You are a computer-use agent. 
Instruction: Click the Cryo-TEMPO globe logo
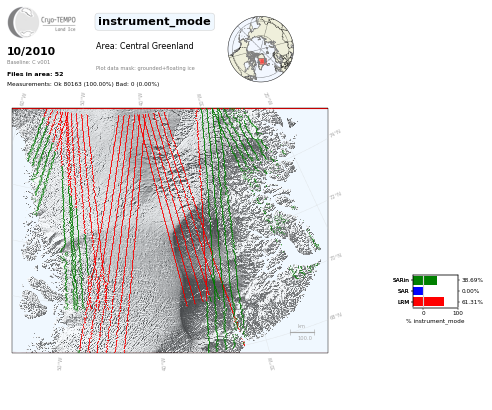coord(23,22)
